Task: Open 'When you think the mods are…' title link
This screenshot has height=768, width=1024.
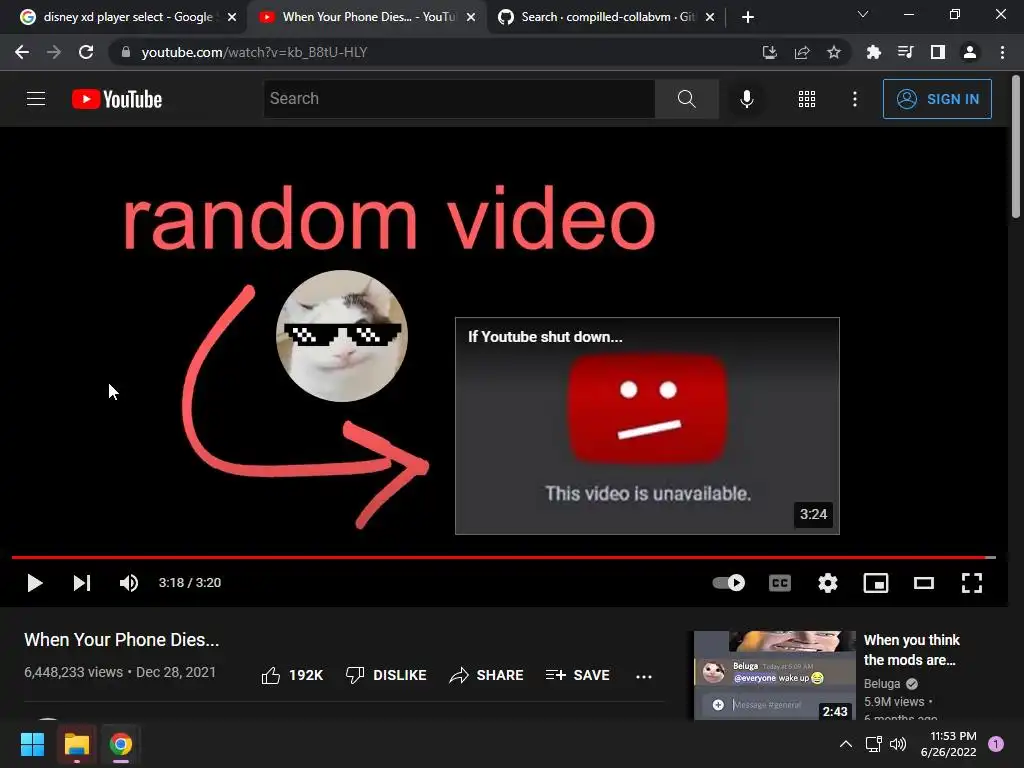Action: pyautogui.click(x=912, y=650)
